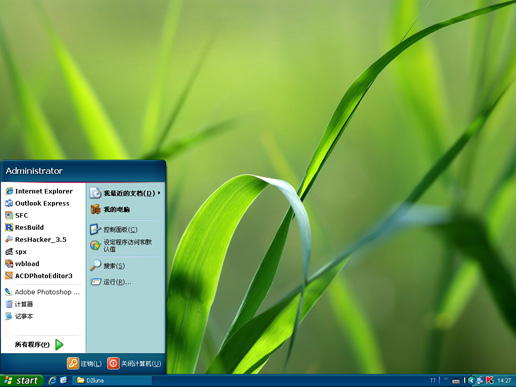Open 计算器 calculator
Image resolution: width=516 pixels, height=387 pixels.
coord(19,304)
